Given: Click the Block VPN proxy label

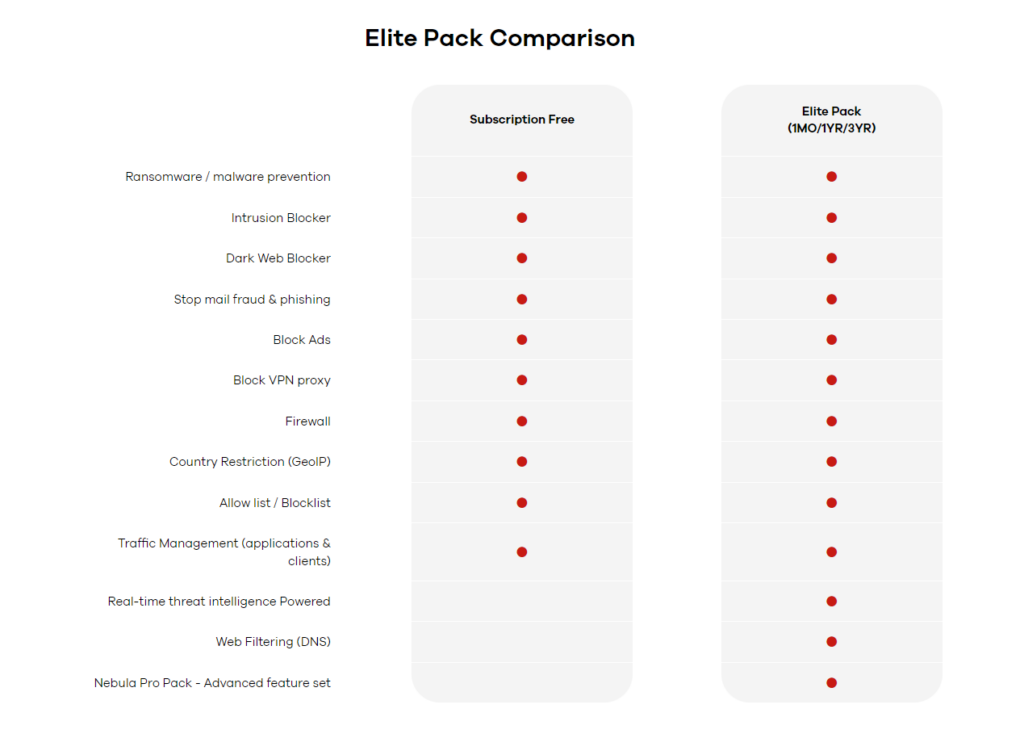Looking at the screenshot, I should [282, 380].
